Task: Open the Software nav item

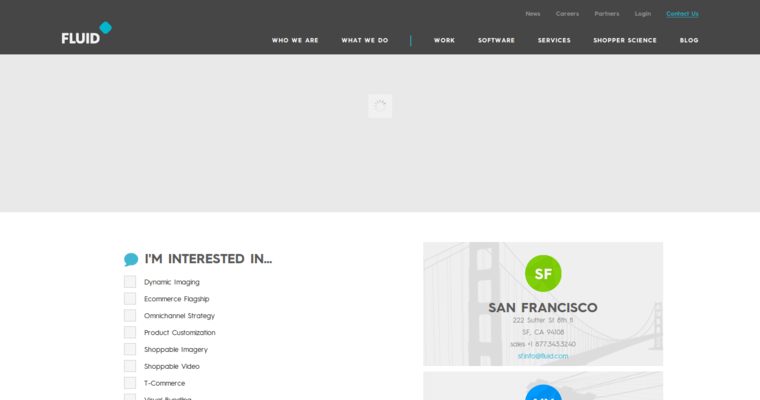Action: tap(496, 40)
